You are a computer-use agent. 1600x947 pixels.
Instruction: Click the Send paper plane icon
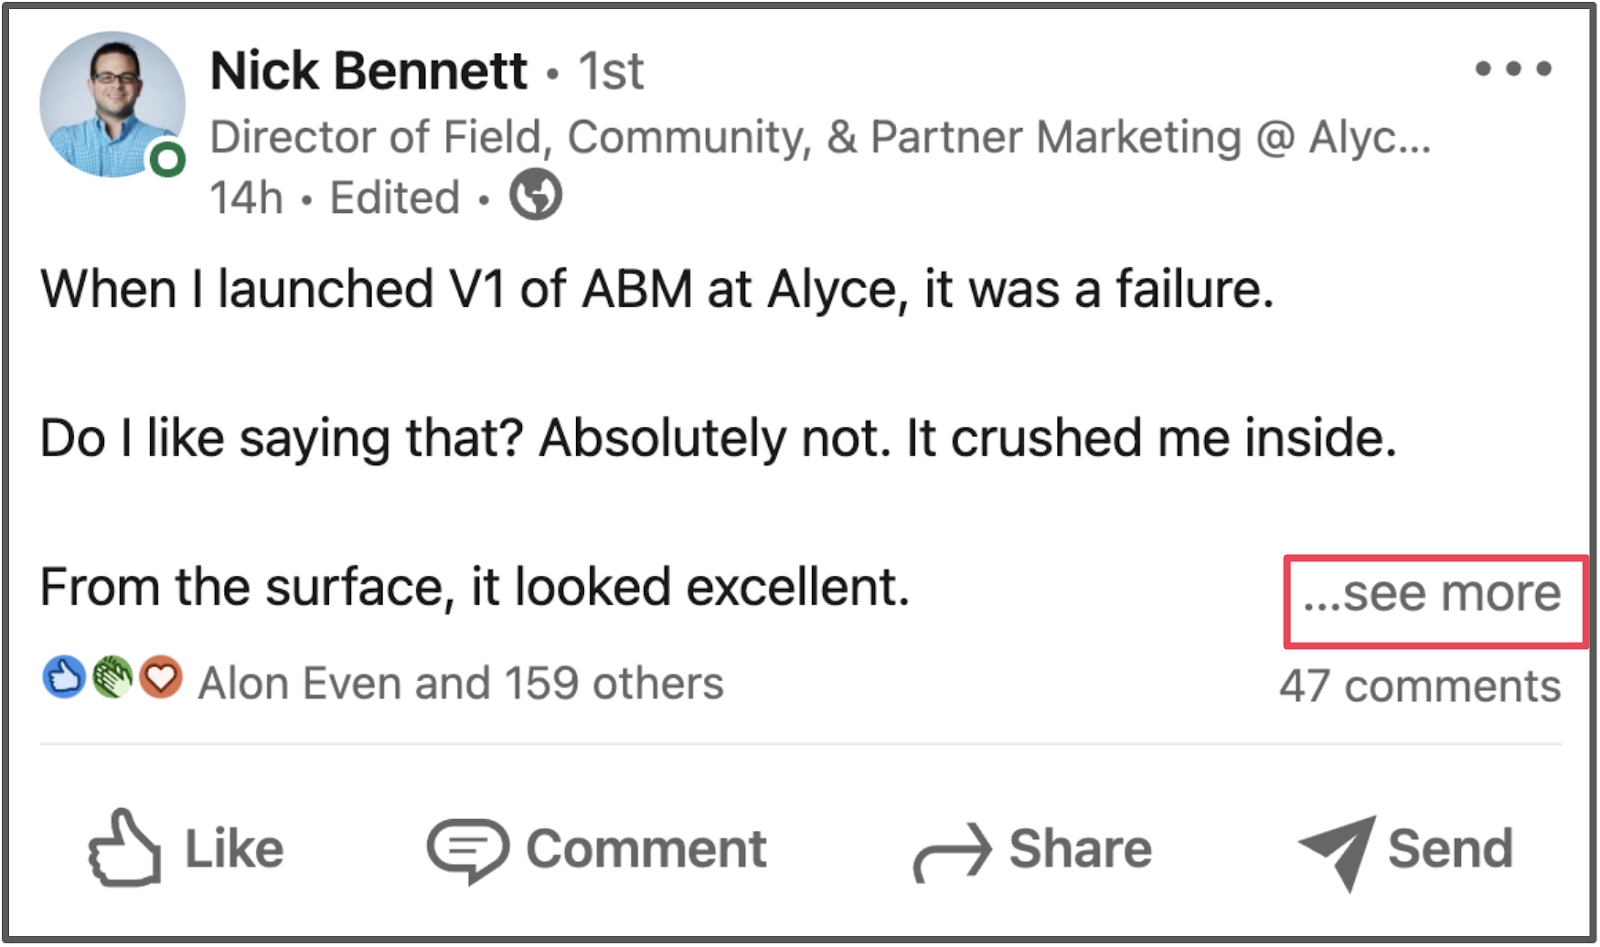coord(1338,850)
